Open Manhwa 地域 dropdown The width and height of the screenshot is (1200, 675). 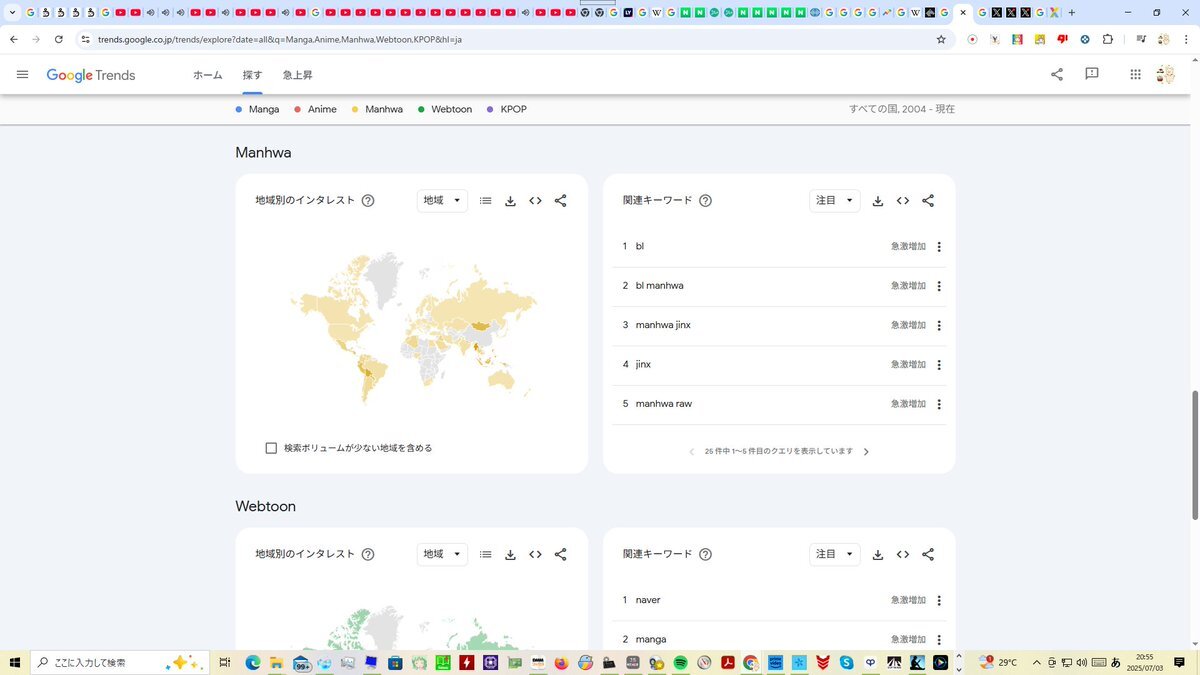coord(442,200)
